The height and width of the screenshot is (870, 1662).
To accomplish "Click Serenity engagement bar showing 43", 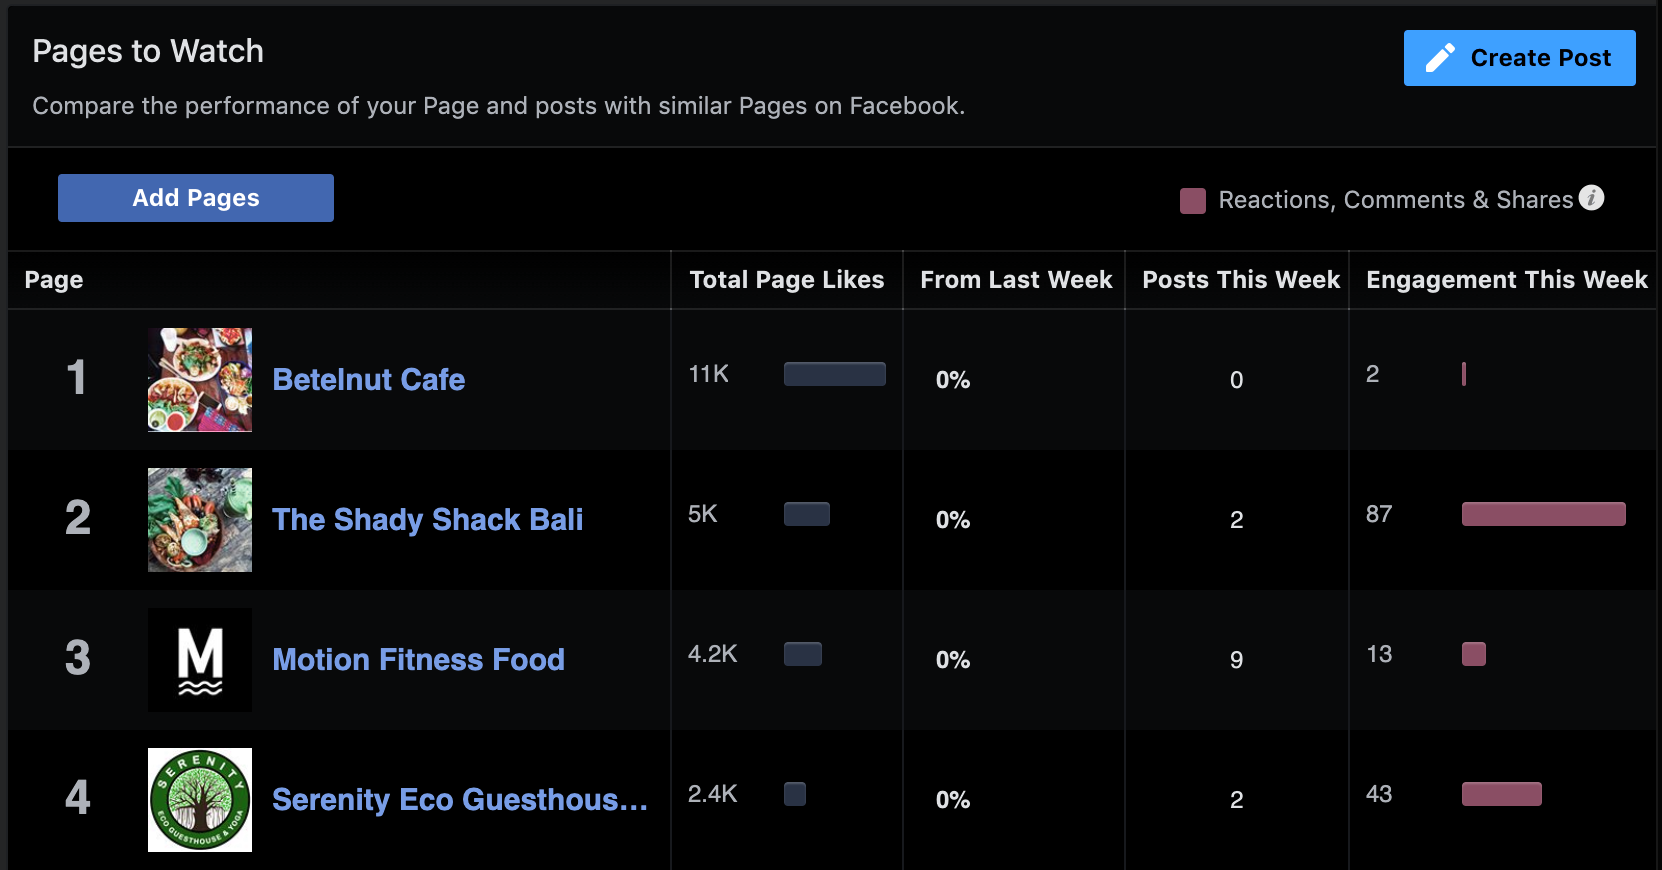I will click(1501, 794).
